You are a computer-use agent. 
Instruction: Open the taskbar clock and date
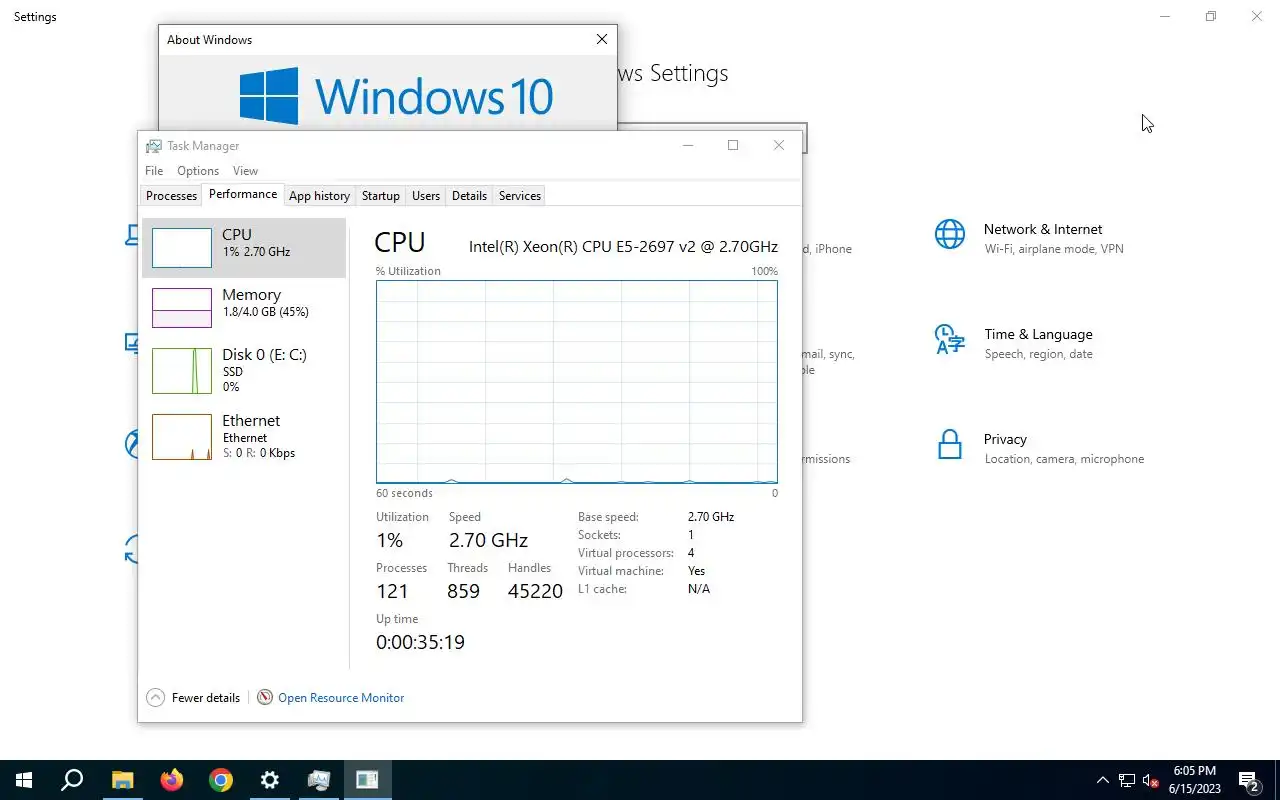[x=1194, y=780]
